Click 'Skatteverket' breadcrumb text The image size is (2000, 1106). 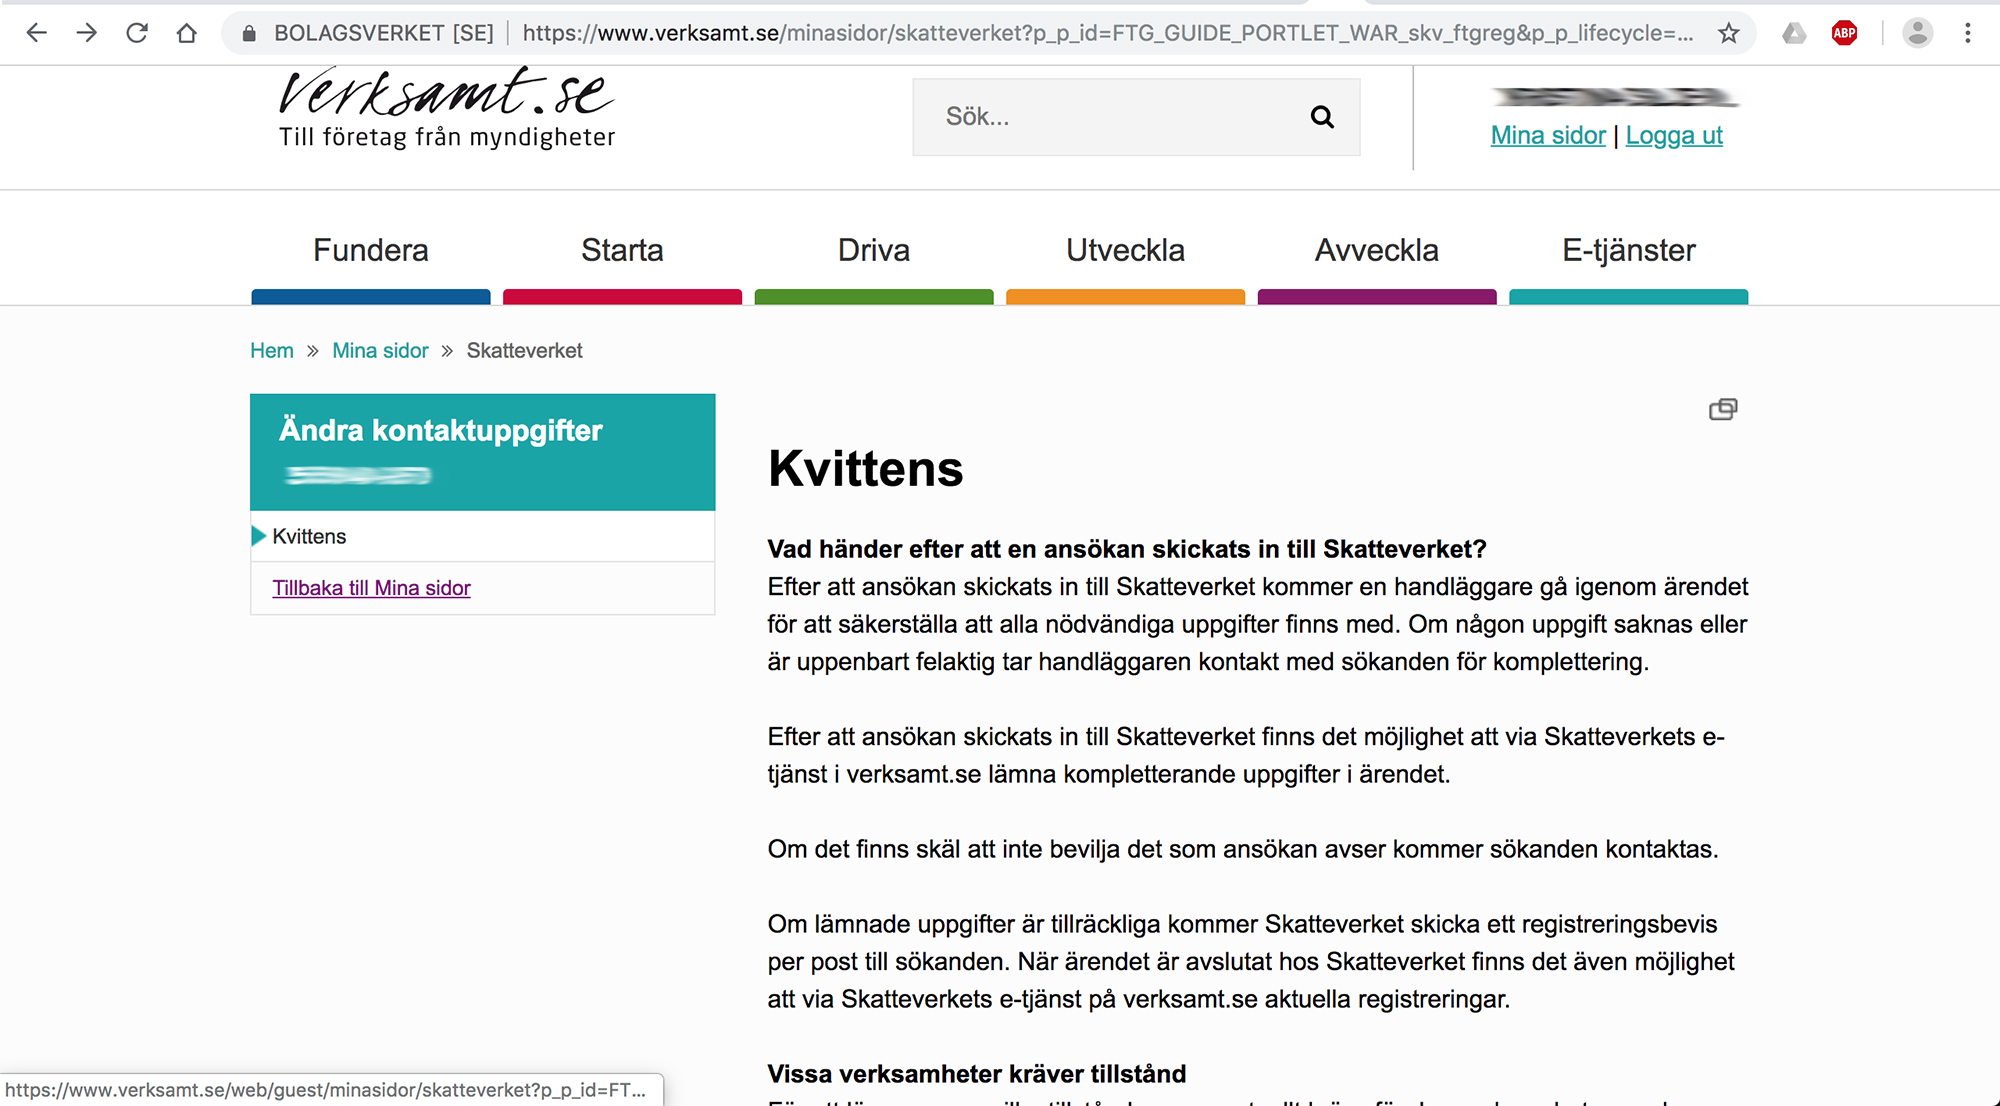click(524, 351)
